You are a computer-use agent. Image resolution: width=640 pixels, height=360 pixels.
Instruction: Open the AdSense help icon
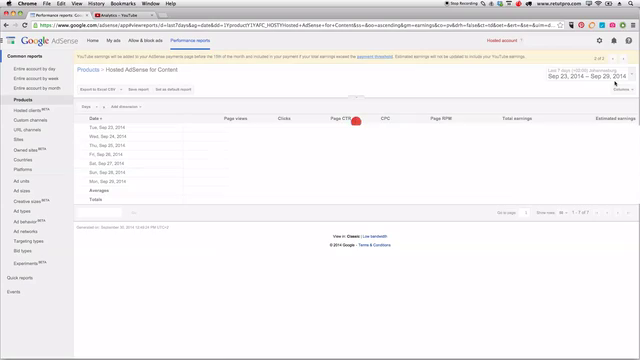(x=629, y=40)
